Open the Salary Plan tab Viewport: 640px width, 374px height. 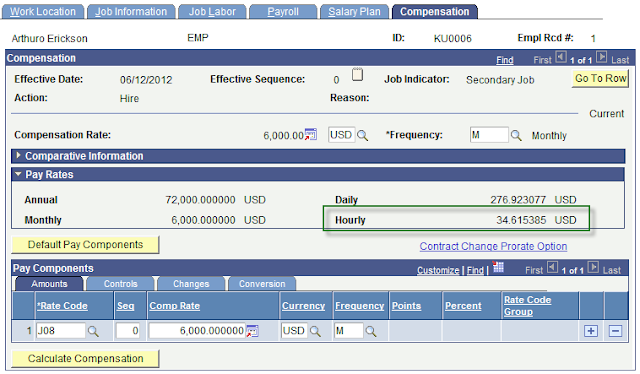point(354,12)
